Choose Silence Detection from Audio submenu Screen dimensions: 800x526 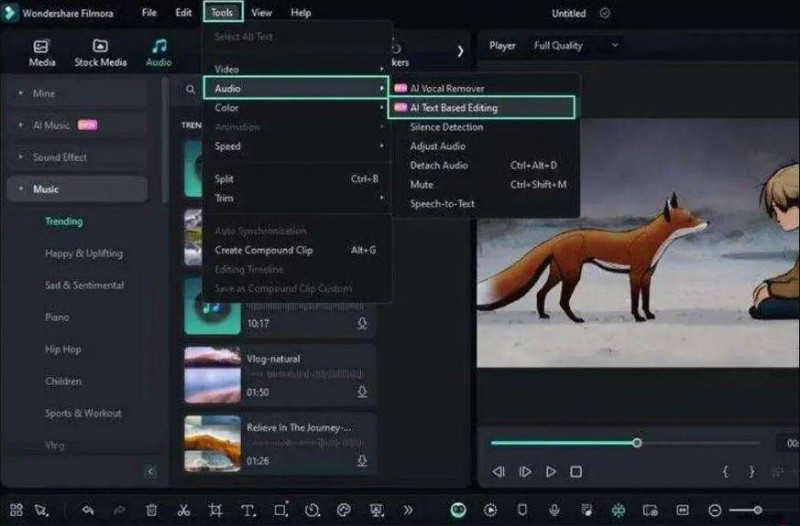(446, 127)
